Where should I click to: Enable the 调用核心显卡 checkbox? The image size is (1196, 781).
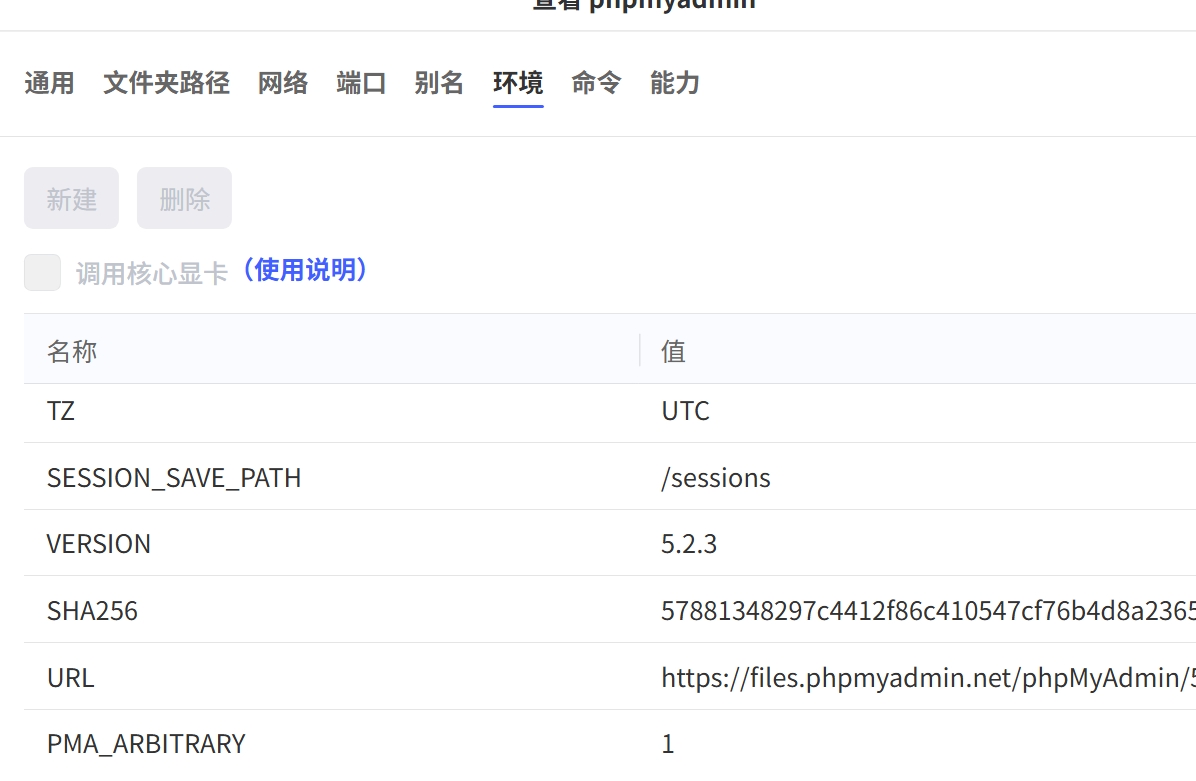(x=42, y=271)
